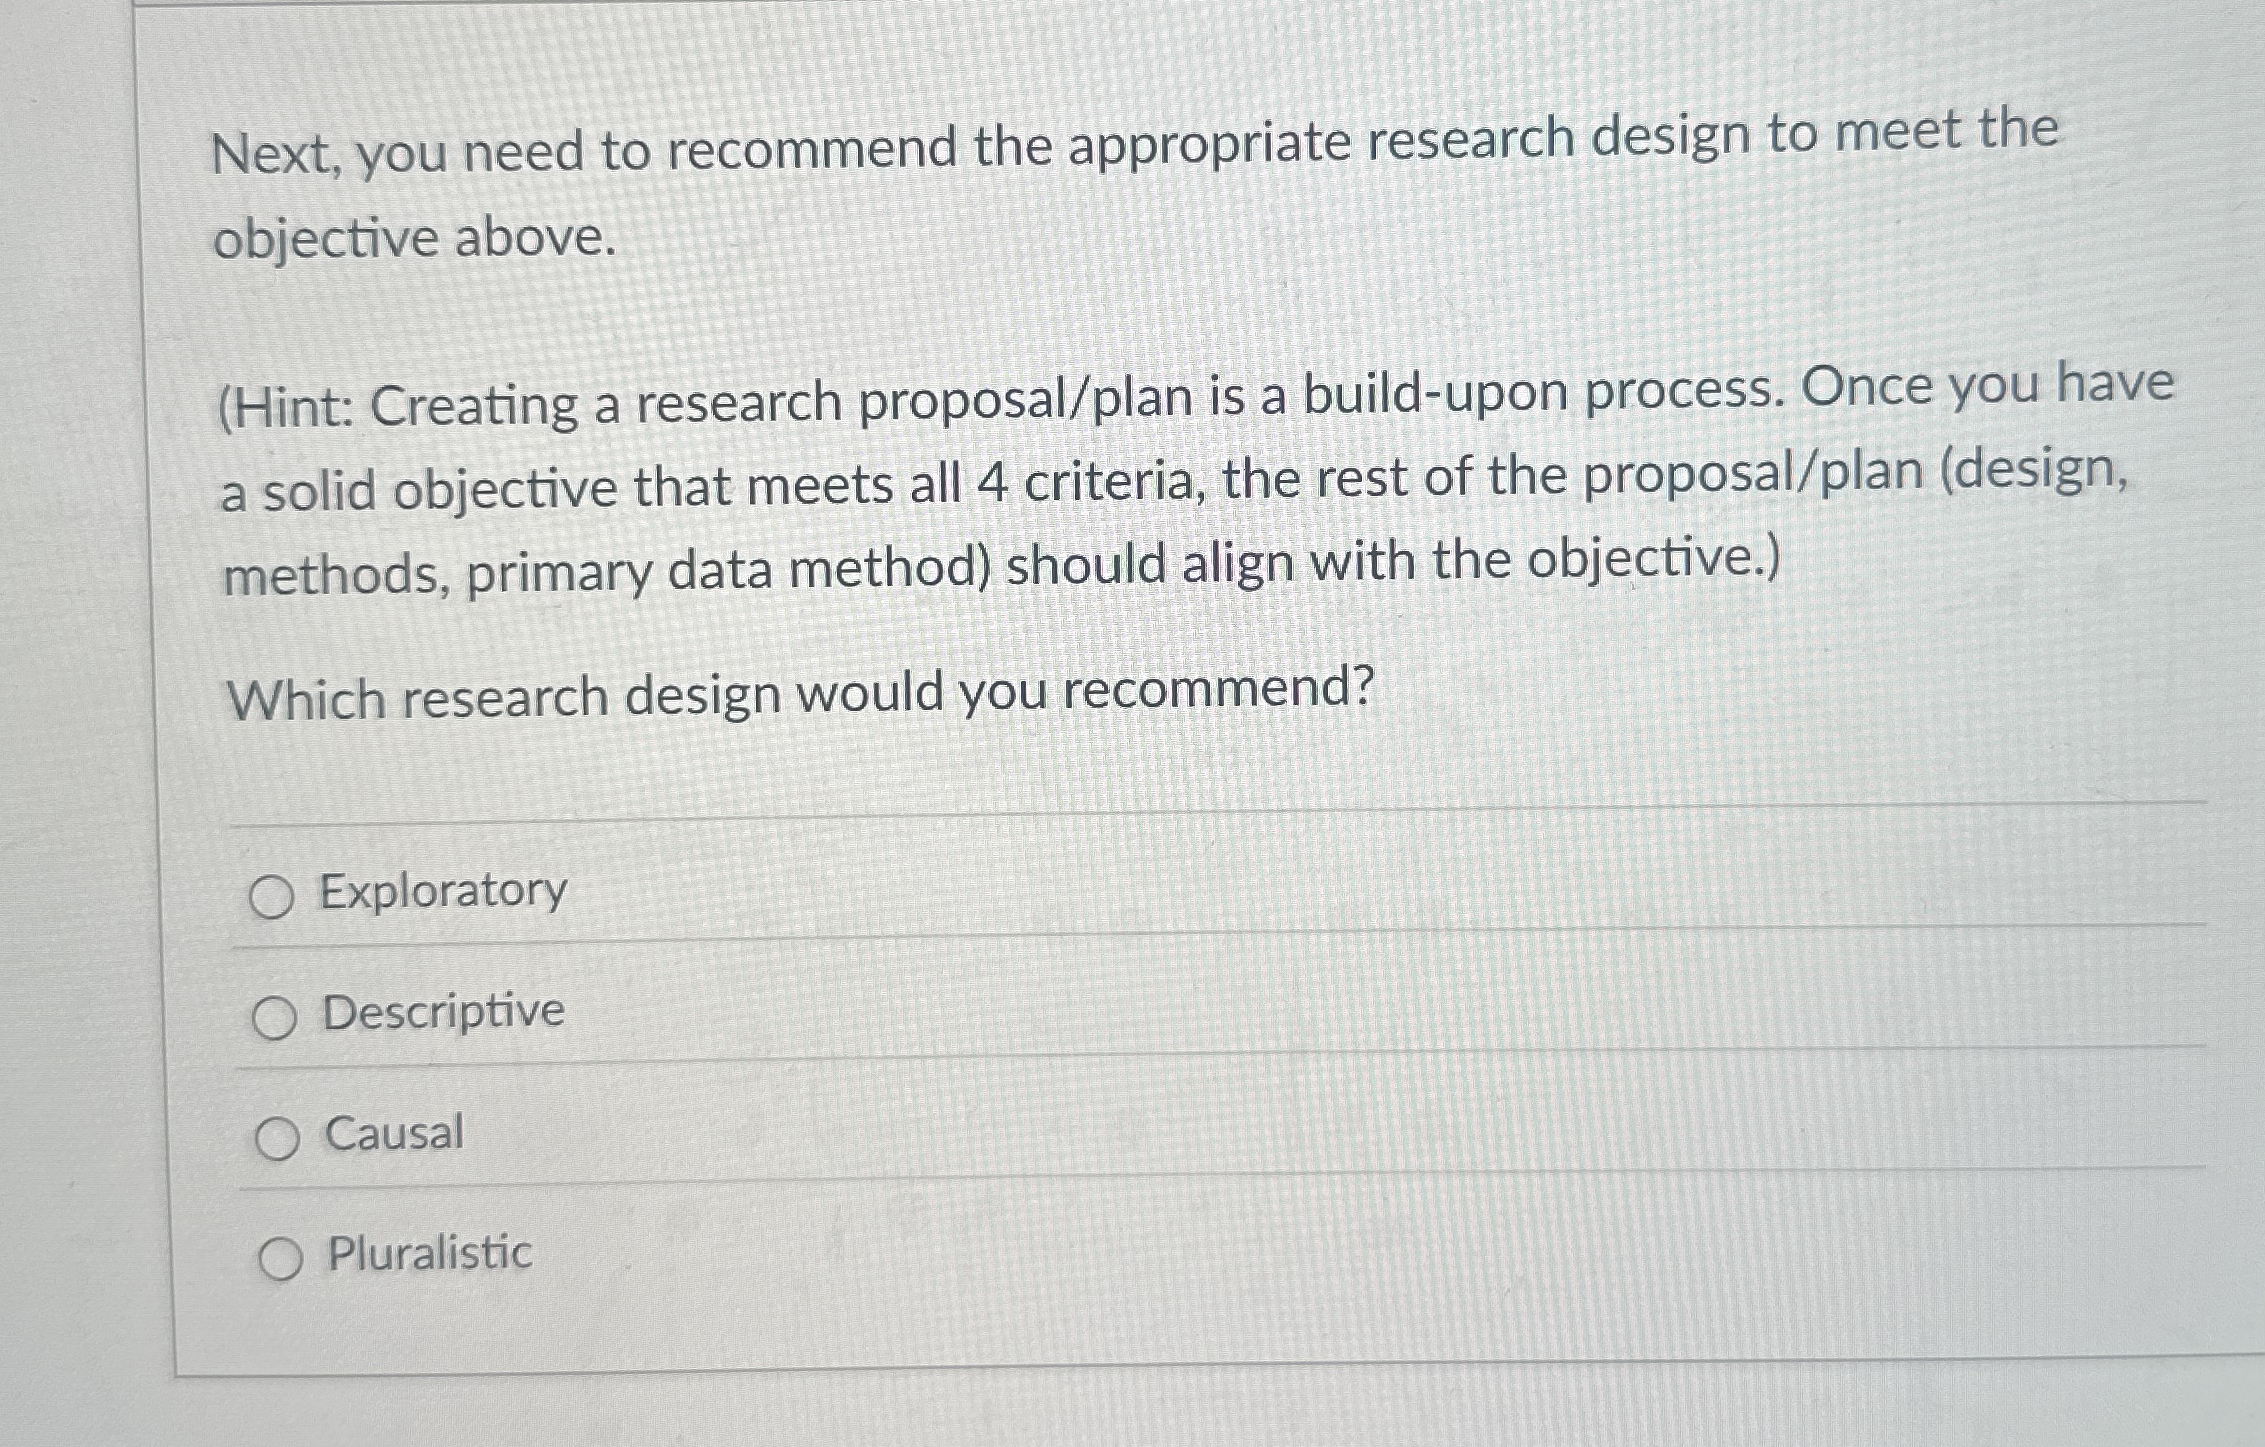Select the Exploratory radio button circle

click(271, 898)
